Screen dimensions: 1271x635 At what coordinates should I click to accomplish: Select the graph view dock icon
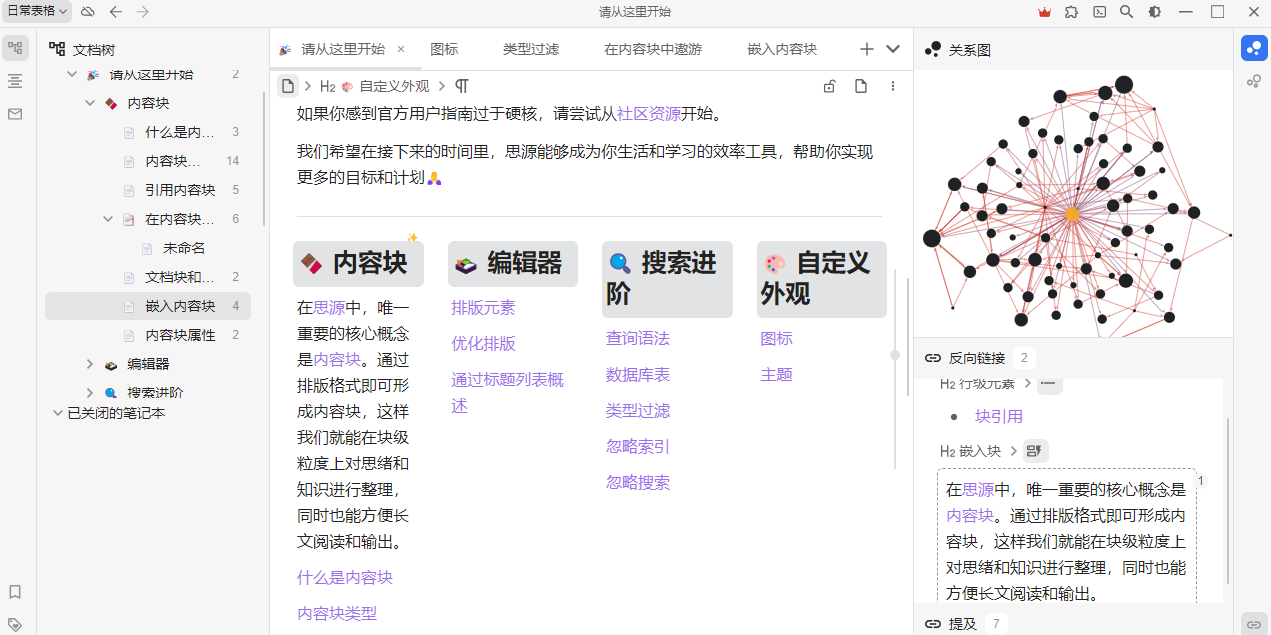(x=1254, y=48)
